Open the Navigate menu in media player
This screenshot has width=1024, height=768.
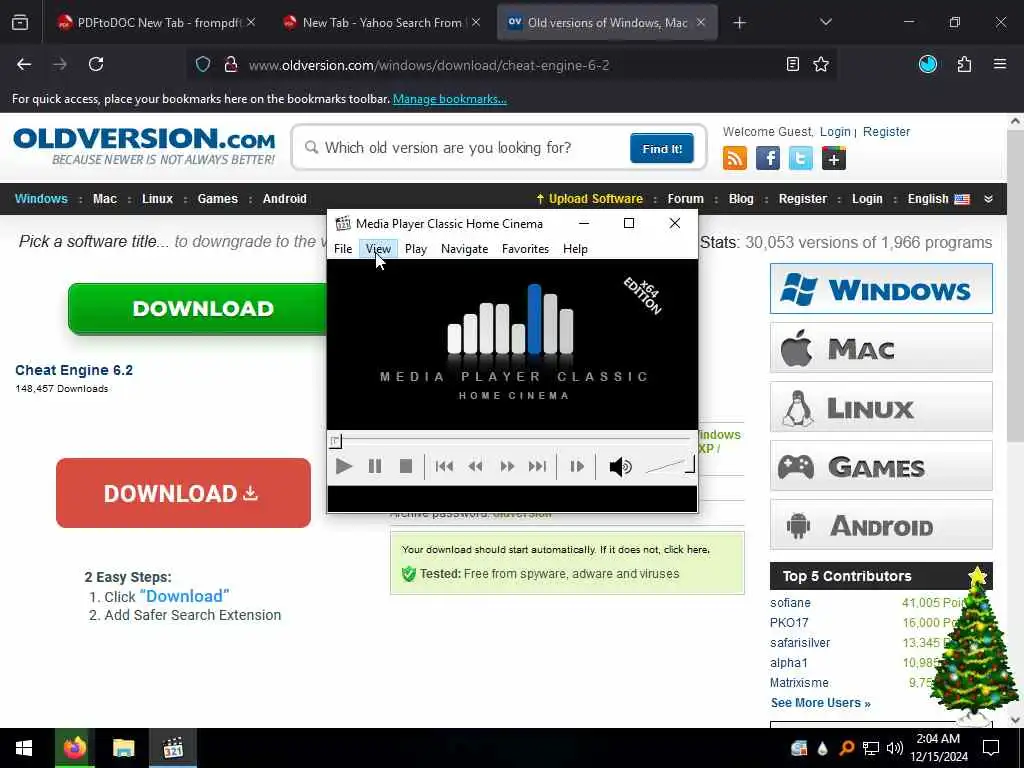pos(464,249)
